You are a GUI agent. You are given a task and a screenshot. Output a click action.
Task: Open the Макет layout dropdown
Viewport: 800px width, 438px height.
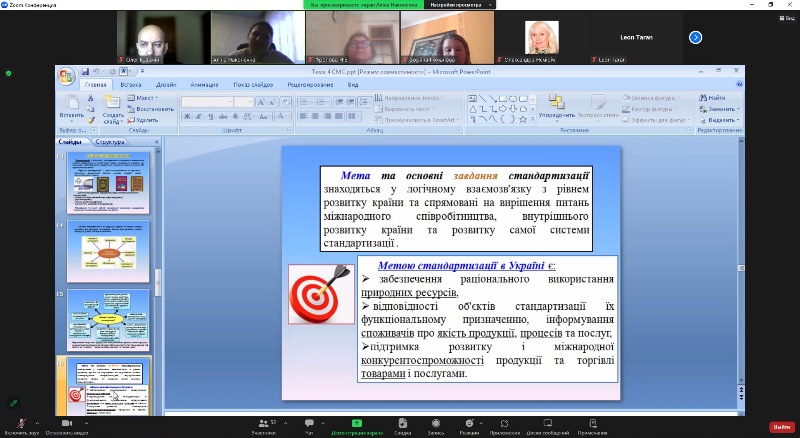pyautogui.click(x=144, y=98)
